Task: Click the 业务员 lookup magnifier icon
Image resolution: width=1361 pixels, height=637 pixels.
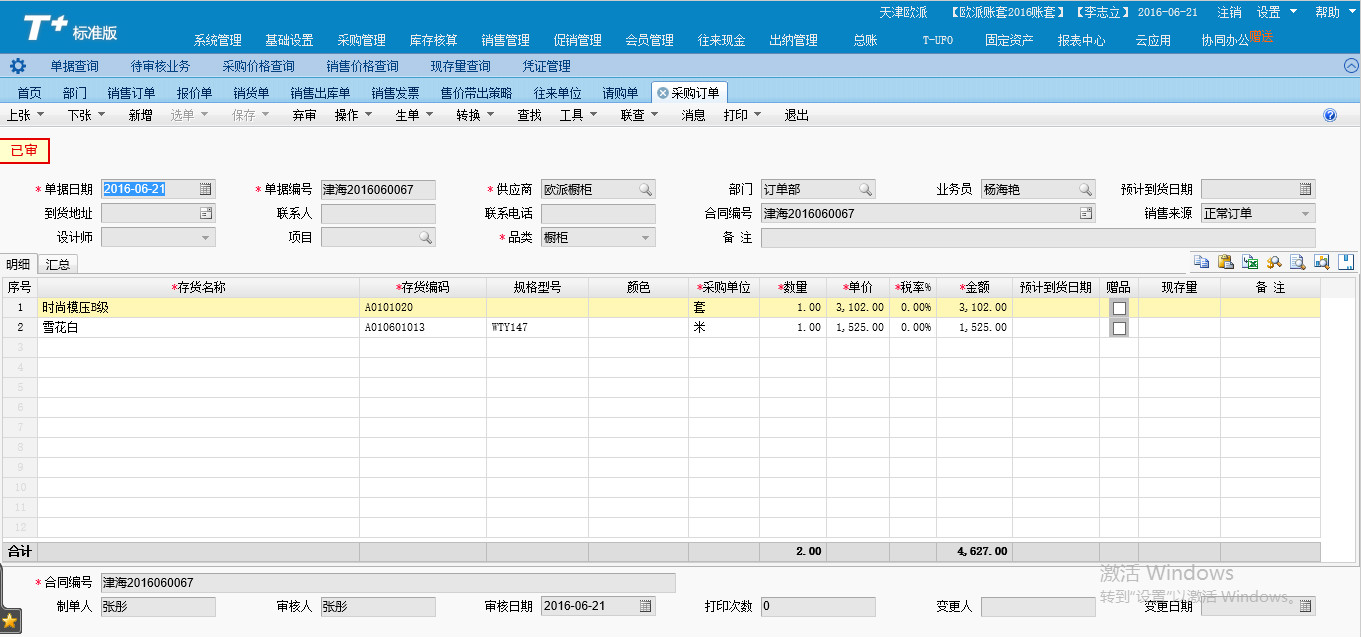Action: 1085,189
